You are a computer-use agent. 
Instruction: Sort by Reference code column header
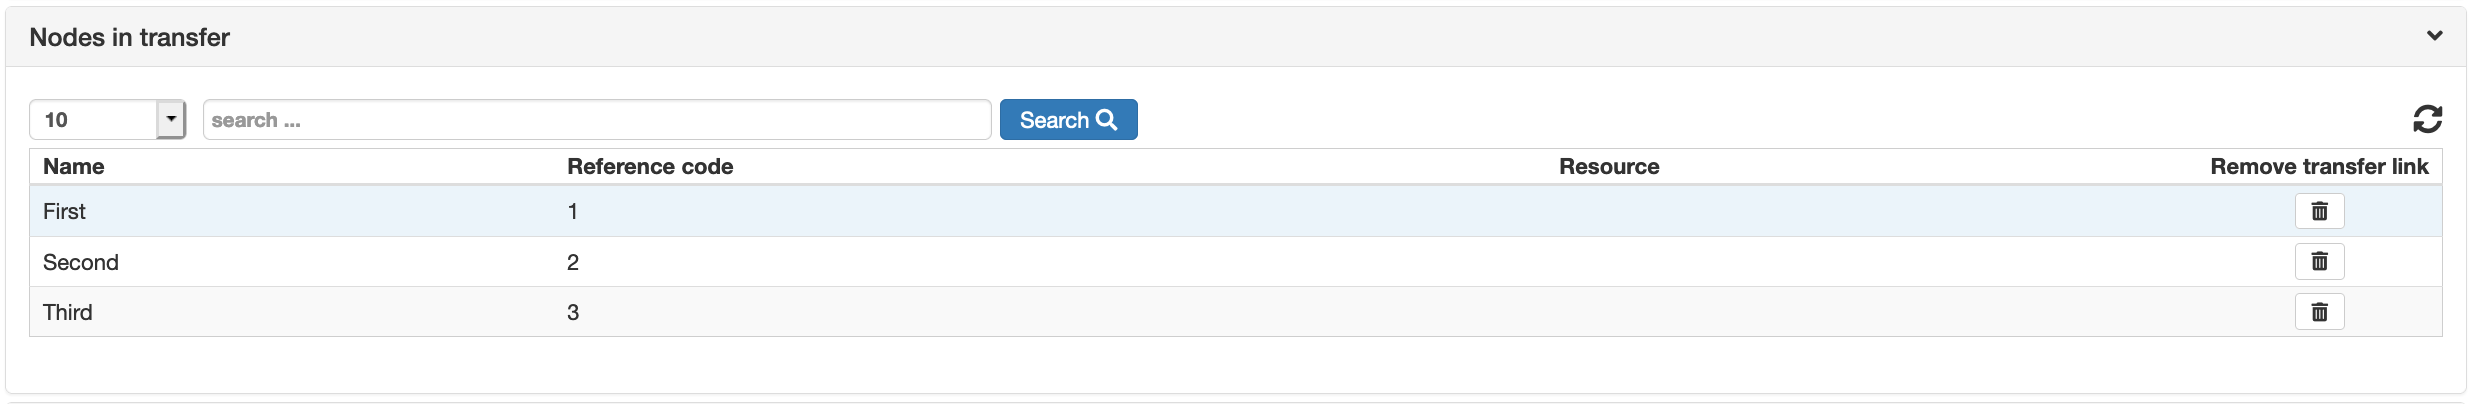pyautogui.click(x=650, y=166)
